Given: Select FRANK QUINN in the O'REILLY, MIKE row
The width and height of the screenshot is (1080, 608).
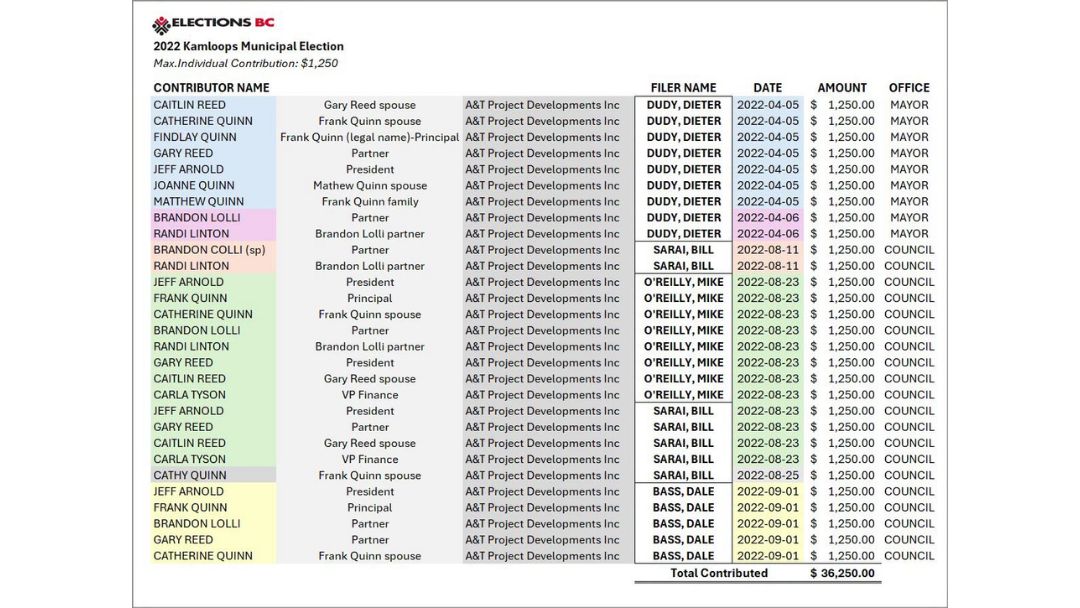Looking at the screenshot, I should 190,298.
